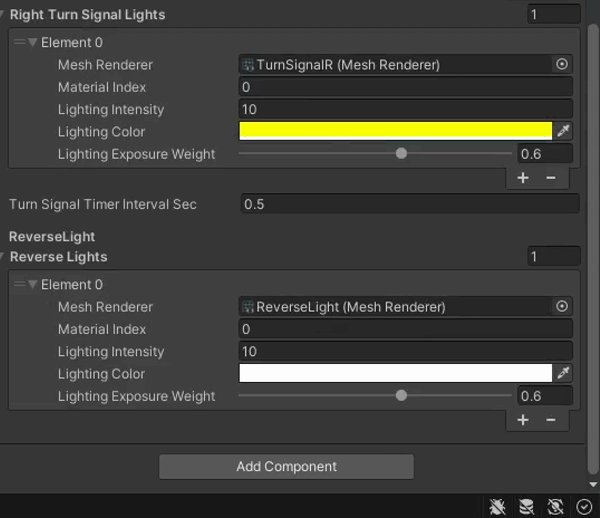The width and height of the screenshot is (600, 518).
Task: Click Add Component button
Action: (x=286, y=466)
